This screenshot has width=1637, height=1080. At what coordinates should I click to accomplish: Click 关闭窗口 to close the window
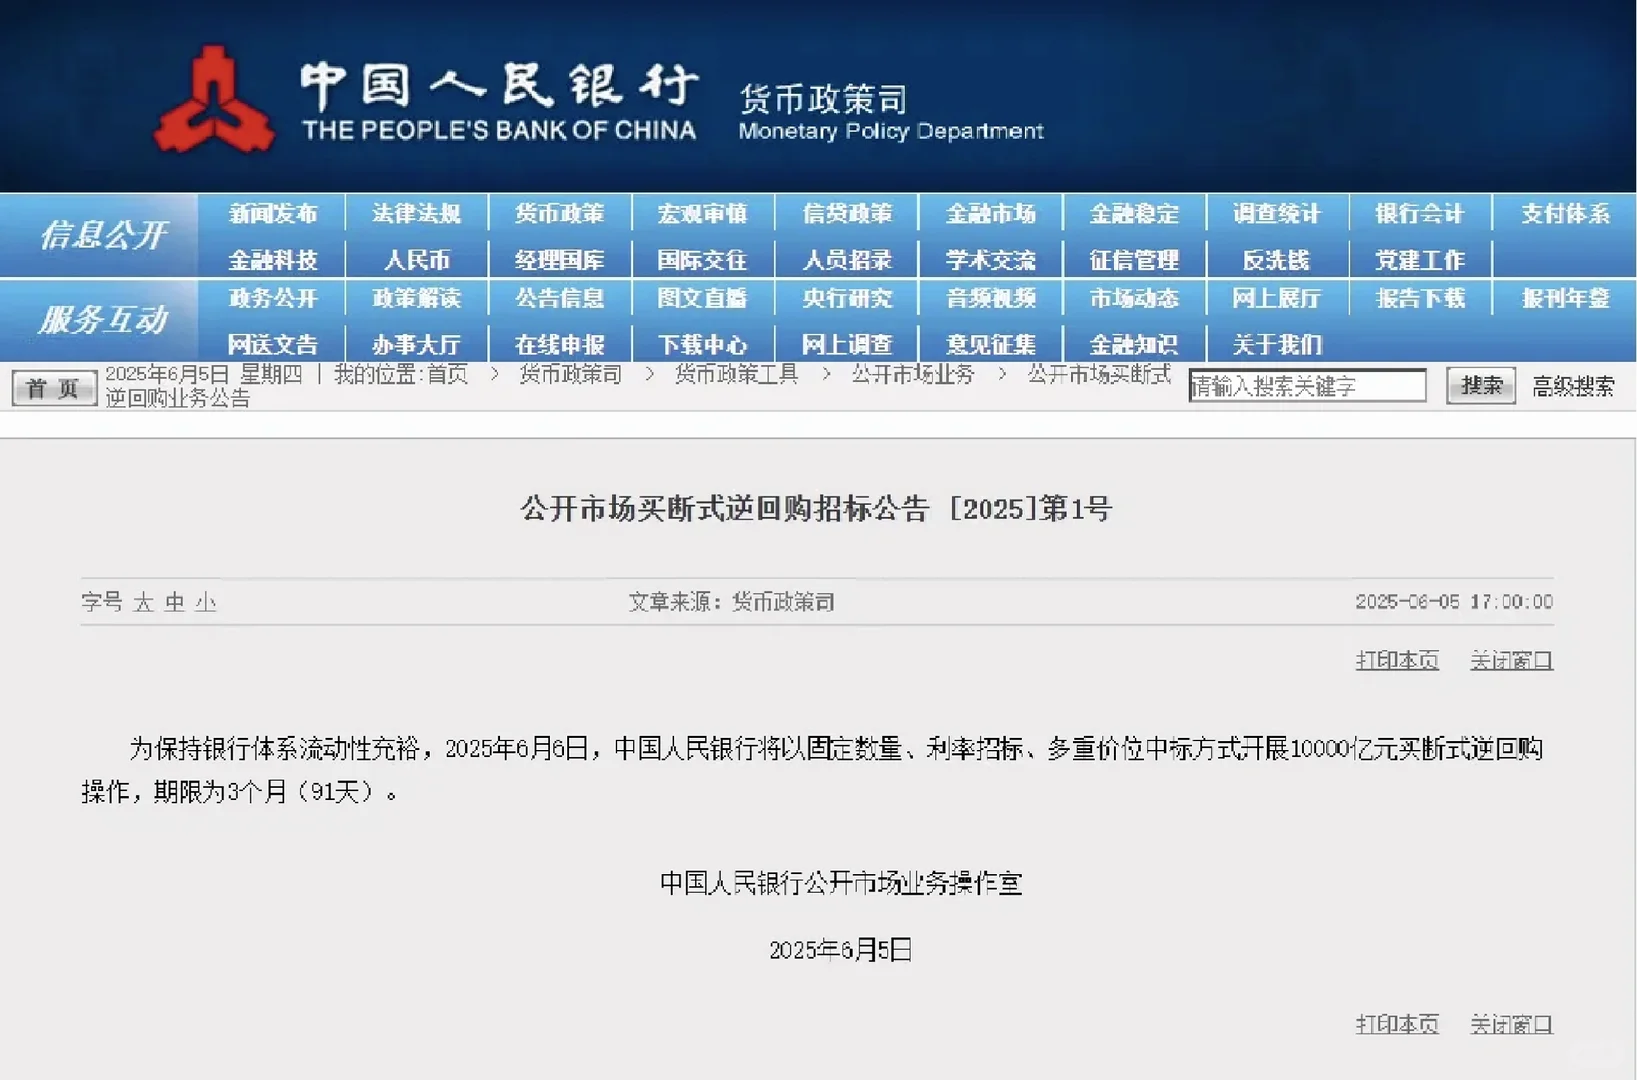[1511, 660]
